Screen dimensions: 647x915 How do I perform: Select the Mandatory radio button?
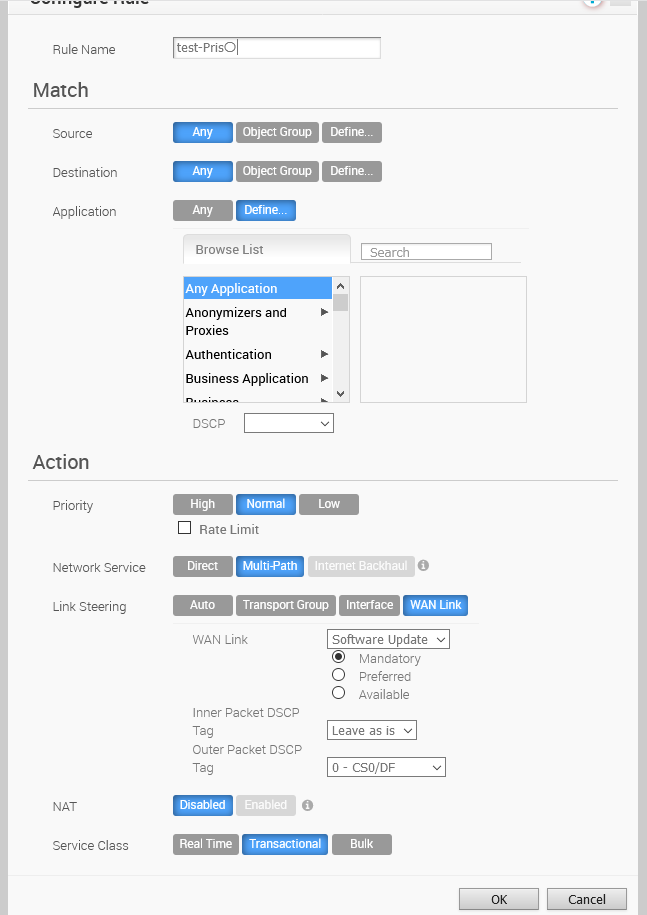338,657
